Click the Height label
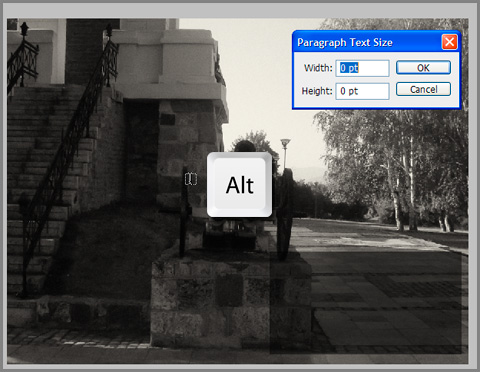 [317, 91]
